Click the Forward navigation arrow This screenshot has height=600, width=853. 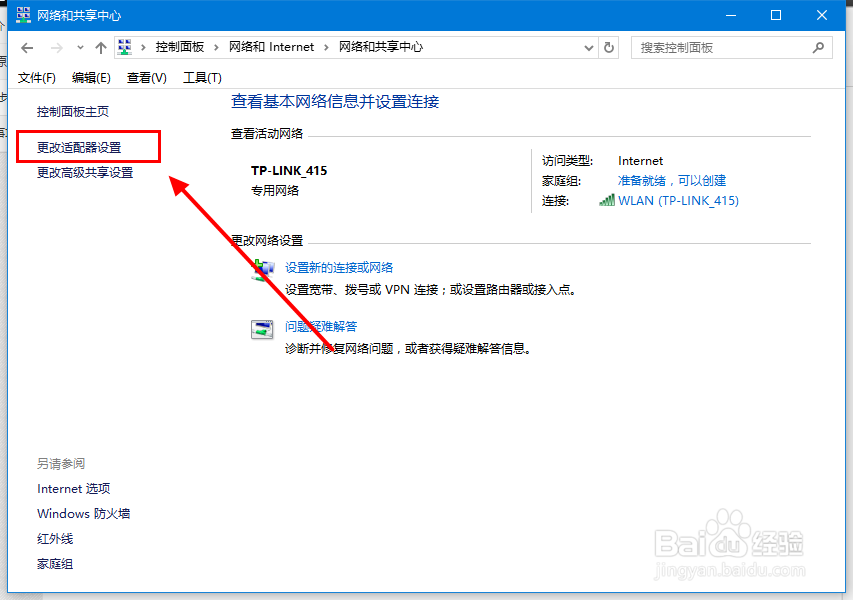coord(57,48)
